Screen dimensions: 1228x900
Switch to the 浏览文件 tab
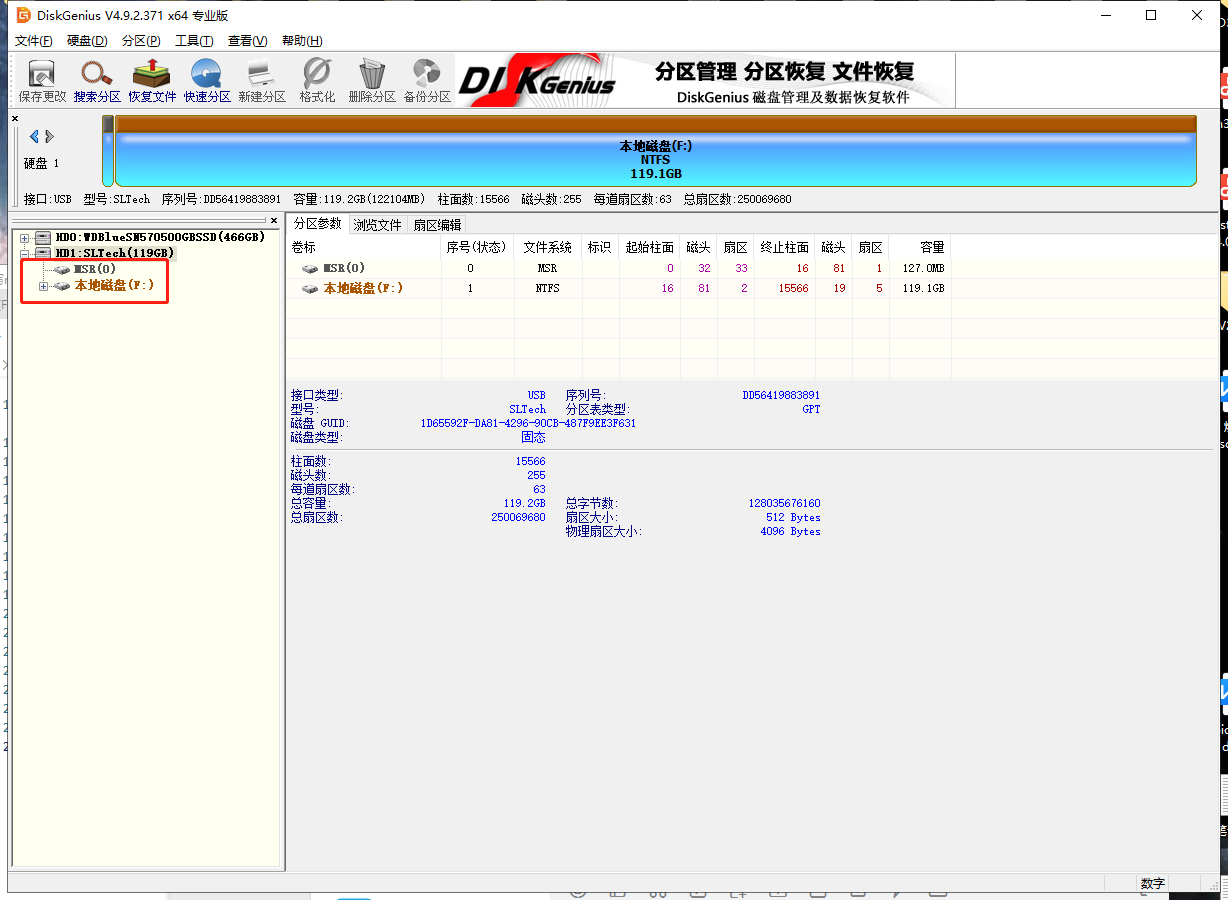[x=377, y=225]
